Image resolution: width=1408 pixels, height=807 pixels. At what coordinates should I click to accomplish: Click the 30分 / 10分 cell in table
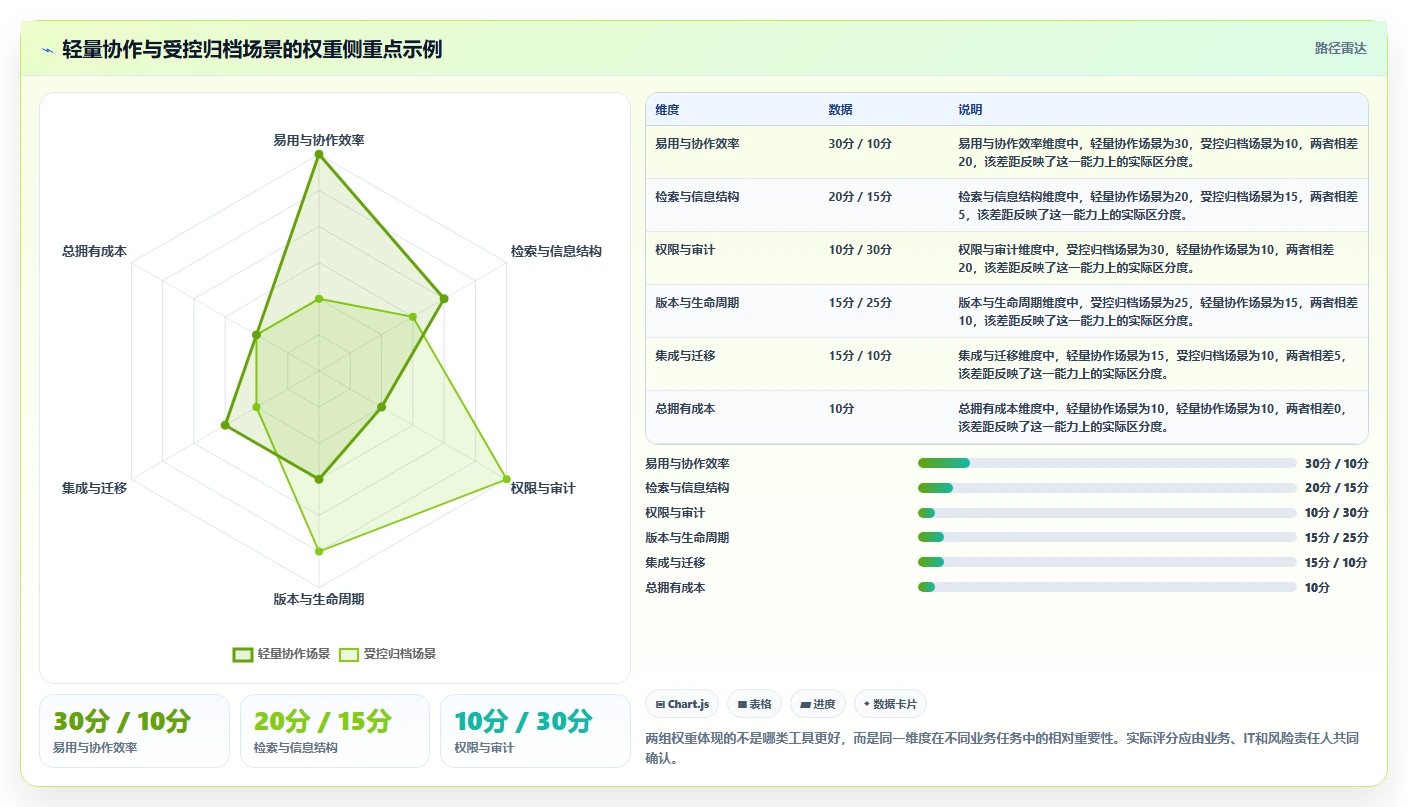(860, 144)
